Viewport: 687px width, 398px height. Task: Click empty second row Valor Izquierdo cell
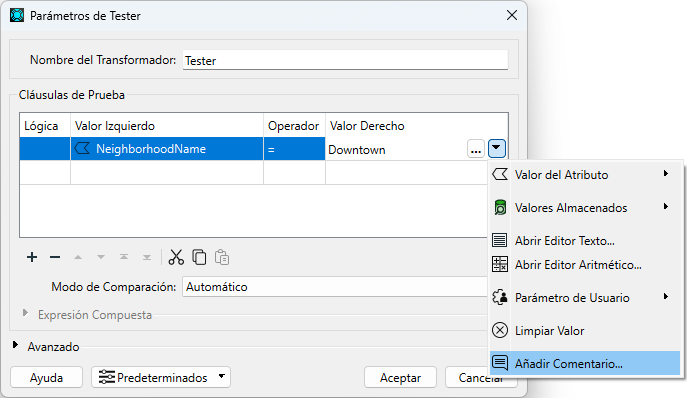166,172
